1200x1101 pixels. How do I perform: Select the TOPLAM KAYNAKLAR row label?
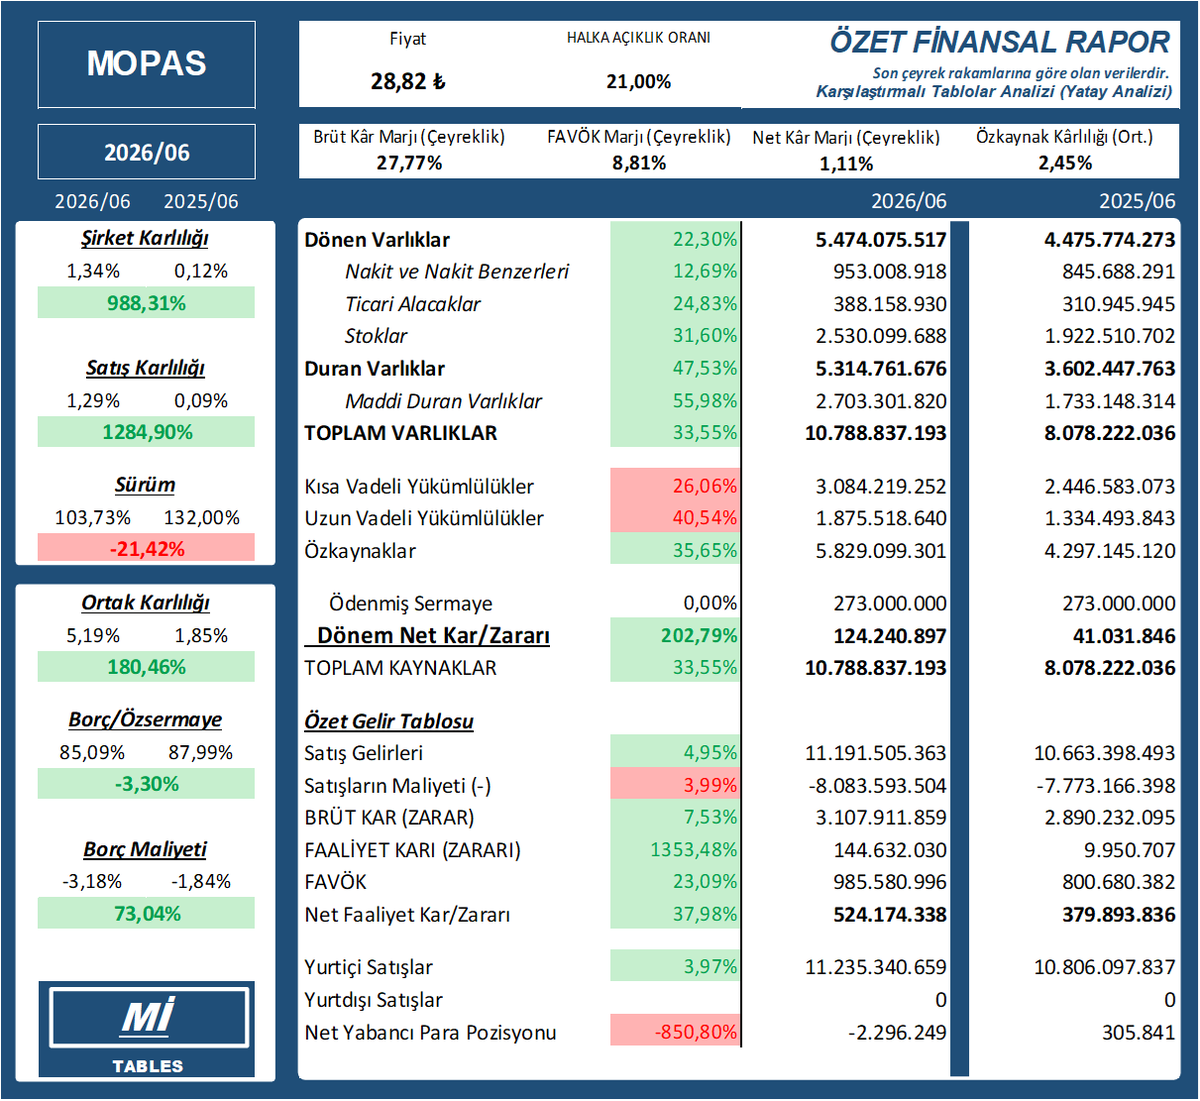coord(400,668)
